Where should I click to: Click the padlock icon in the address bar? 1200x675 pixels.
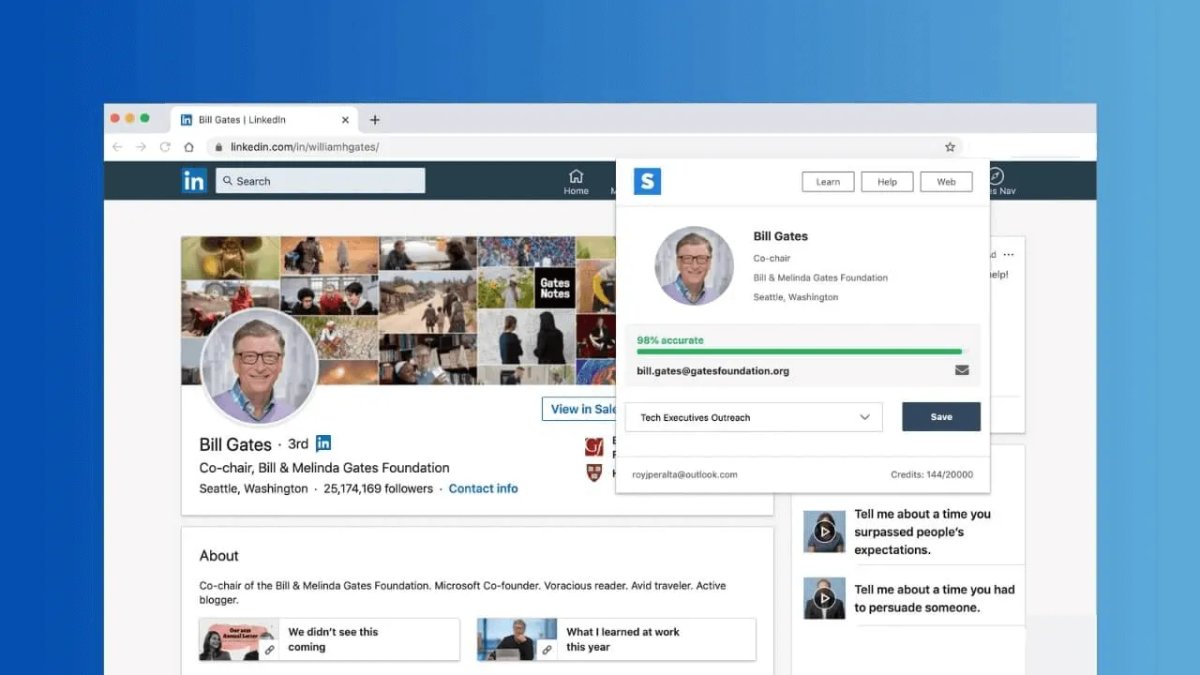[219, 147]
